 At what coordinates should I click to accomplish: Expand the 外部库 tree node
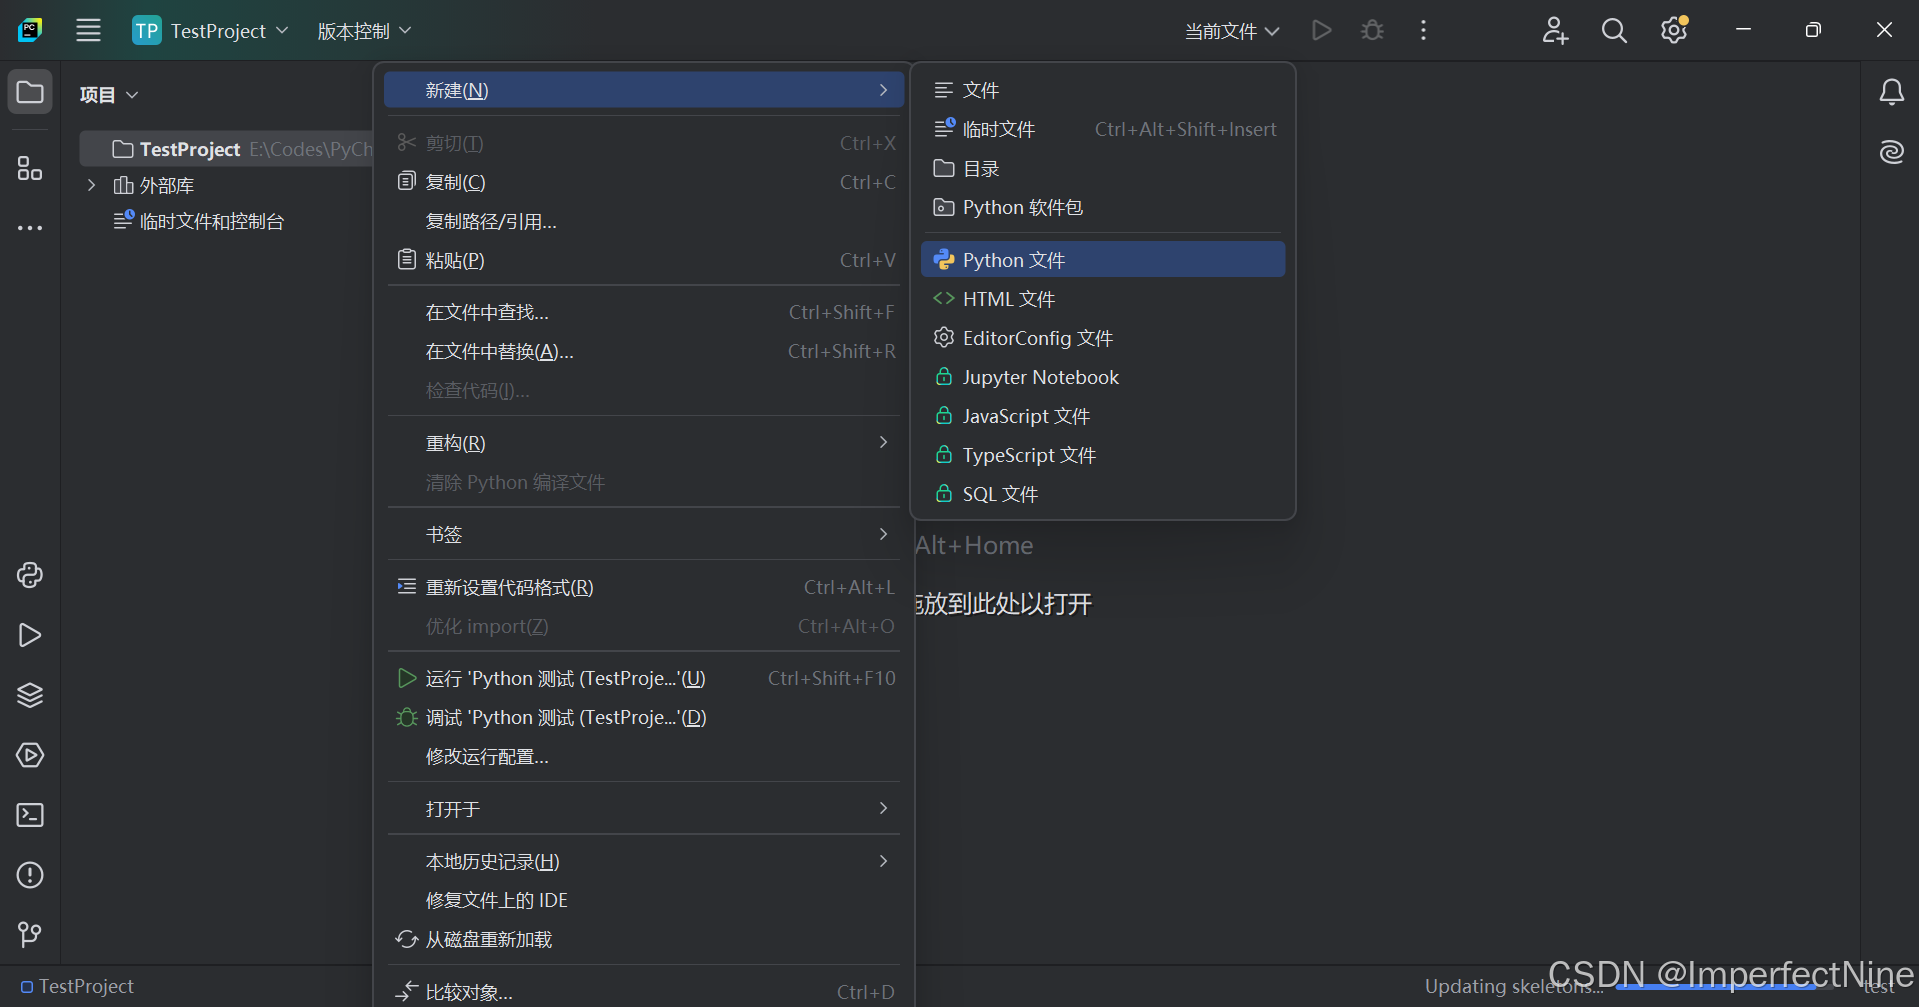[x=91, y=185]
